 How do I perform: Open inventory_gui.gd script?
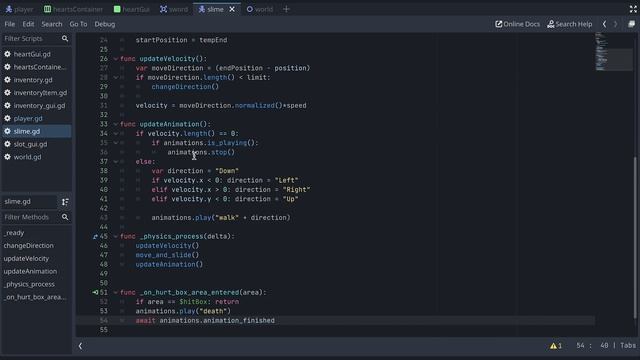(x=39, y=106)
